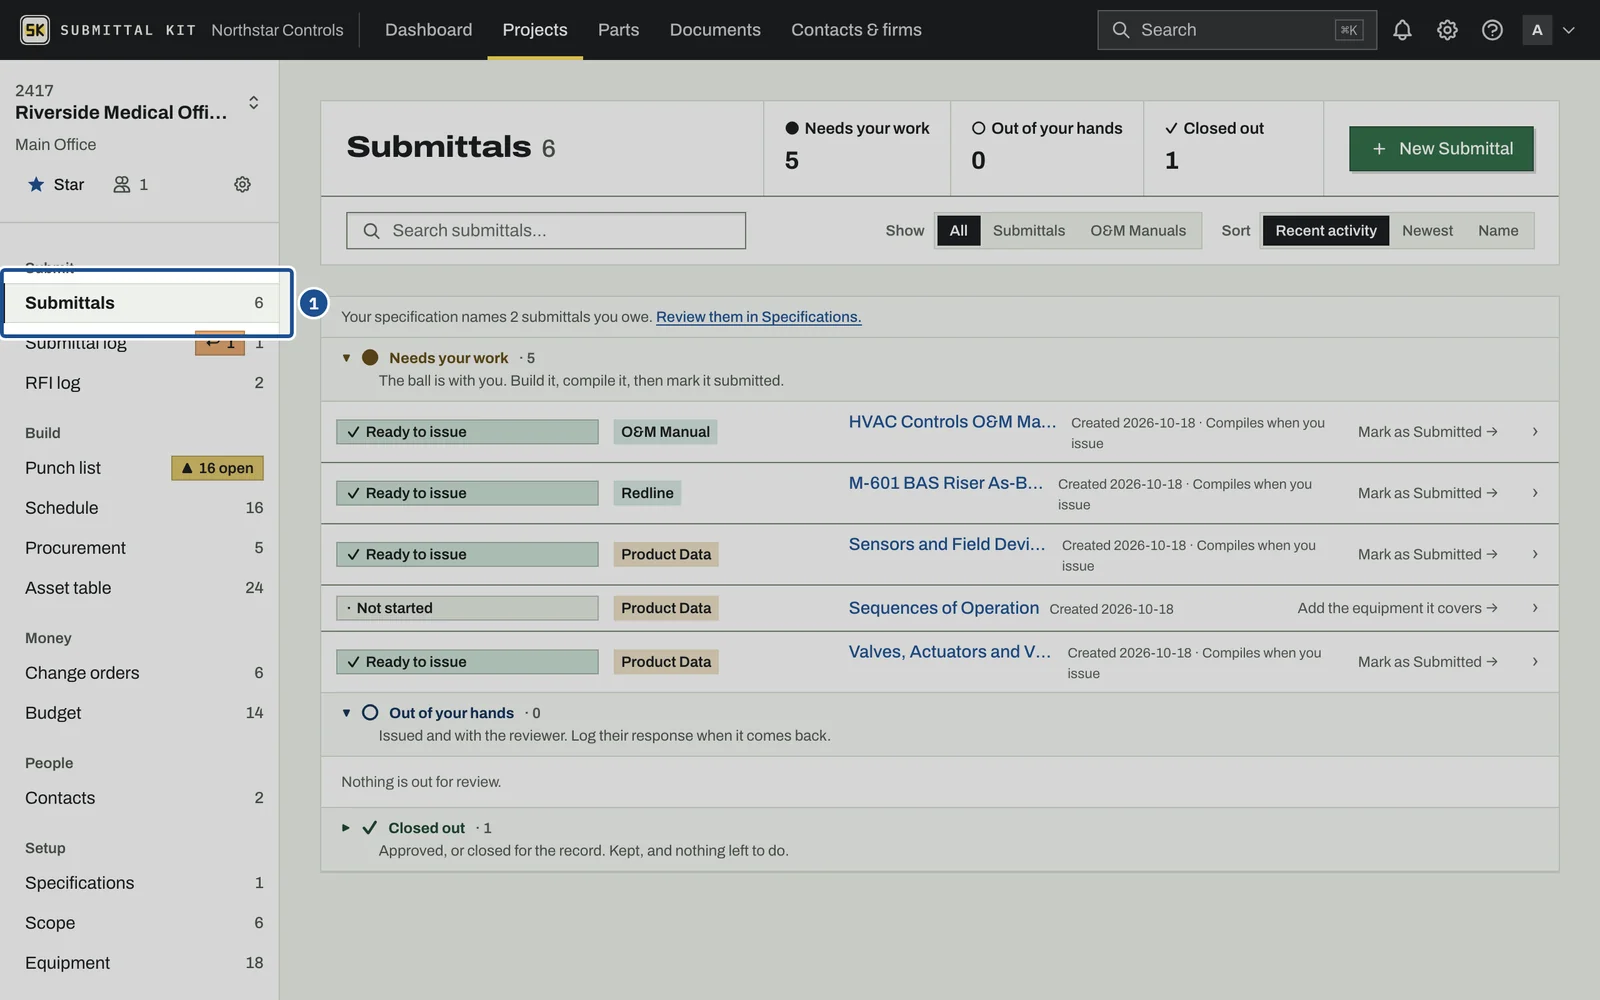This screenshot has width=1600, height=1000.
Task: Collapse the Out of your hands section
Action: pos(346,713)
